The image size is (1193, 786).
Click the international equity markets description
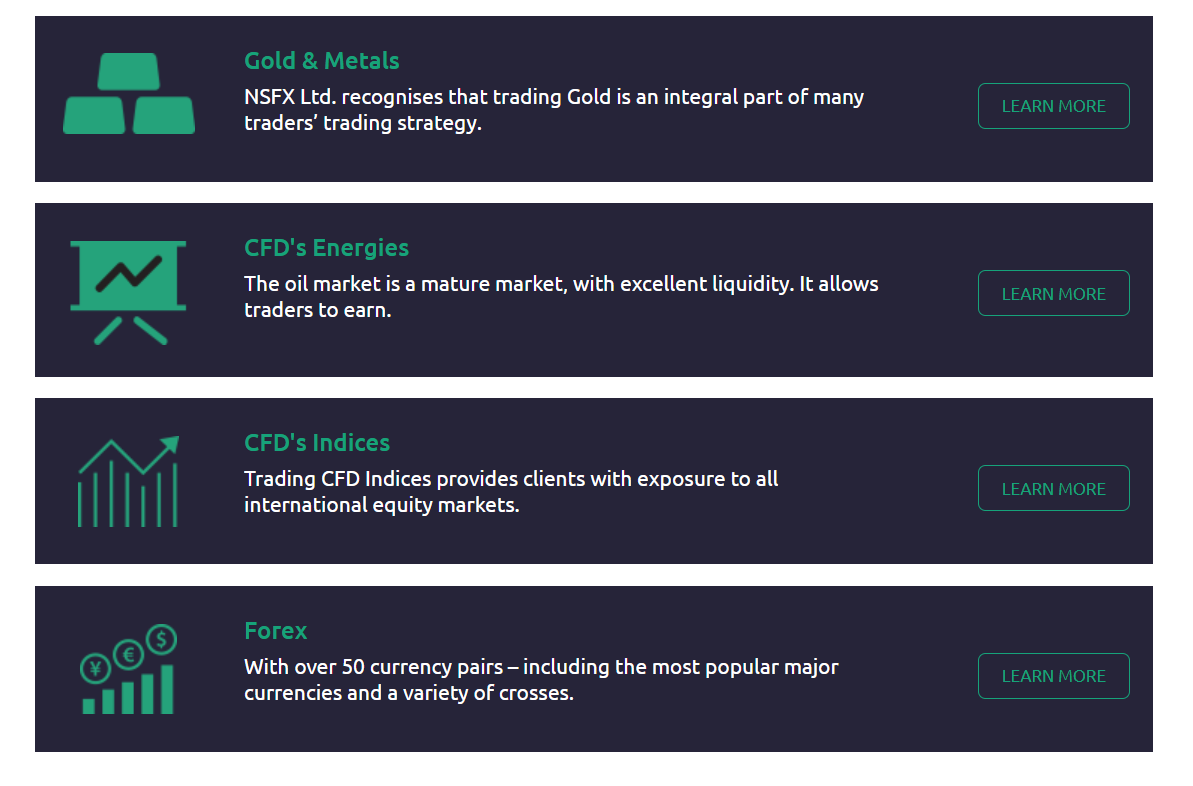click(x=511, y=492)
